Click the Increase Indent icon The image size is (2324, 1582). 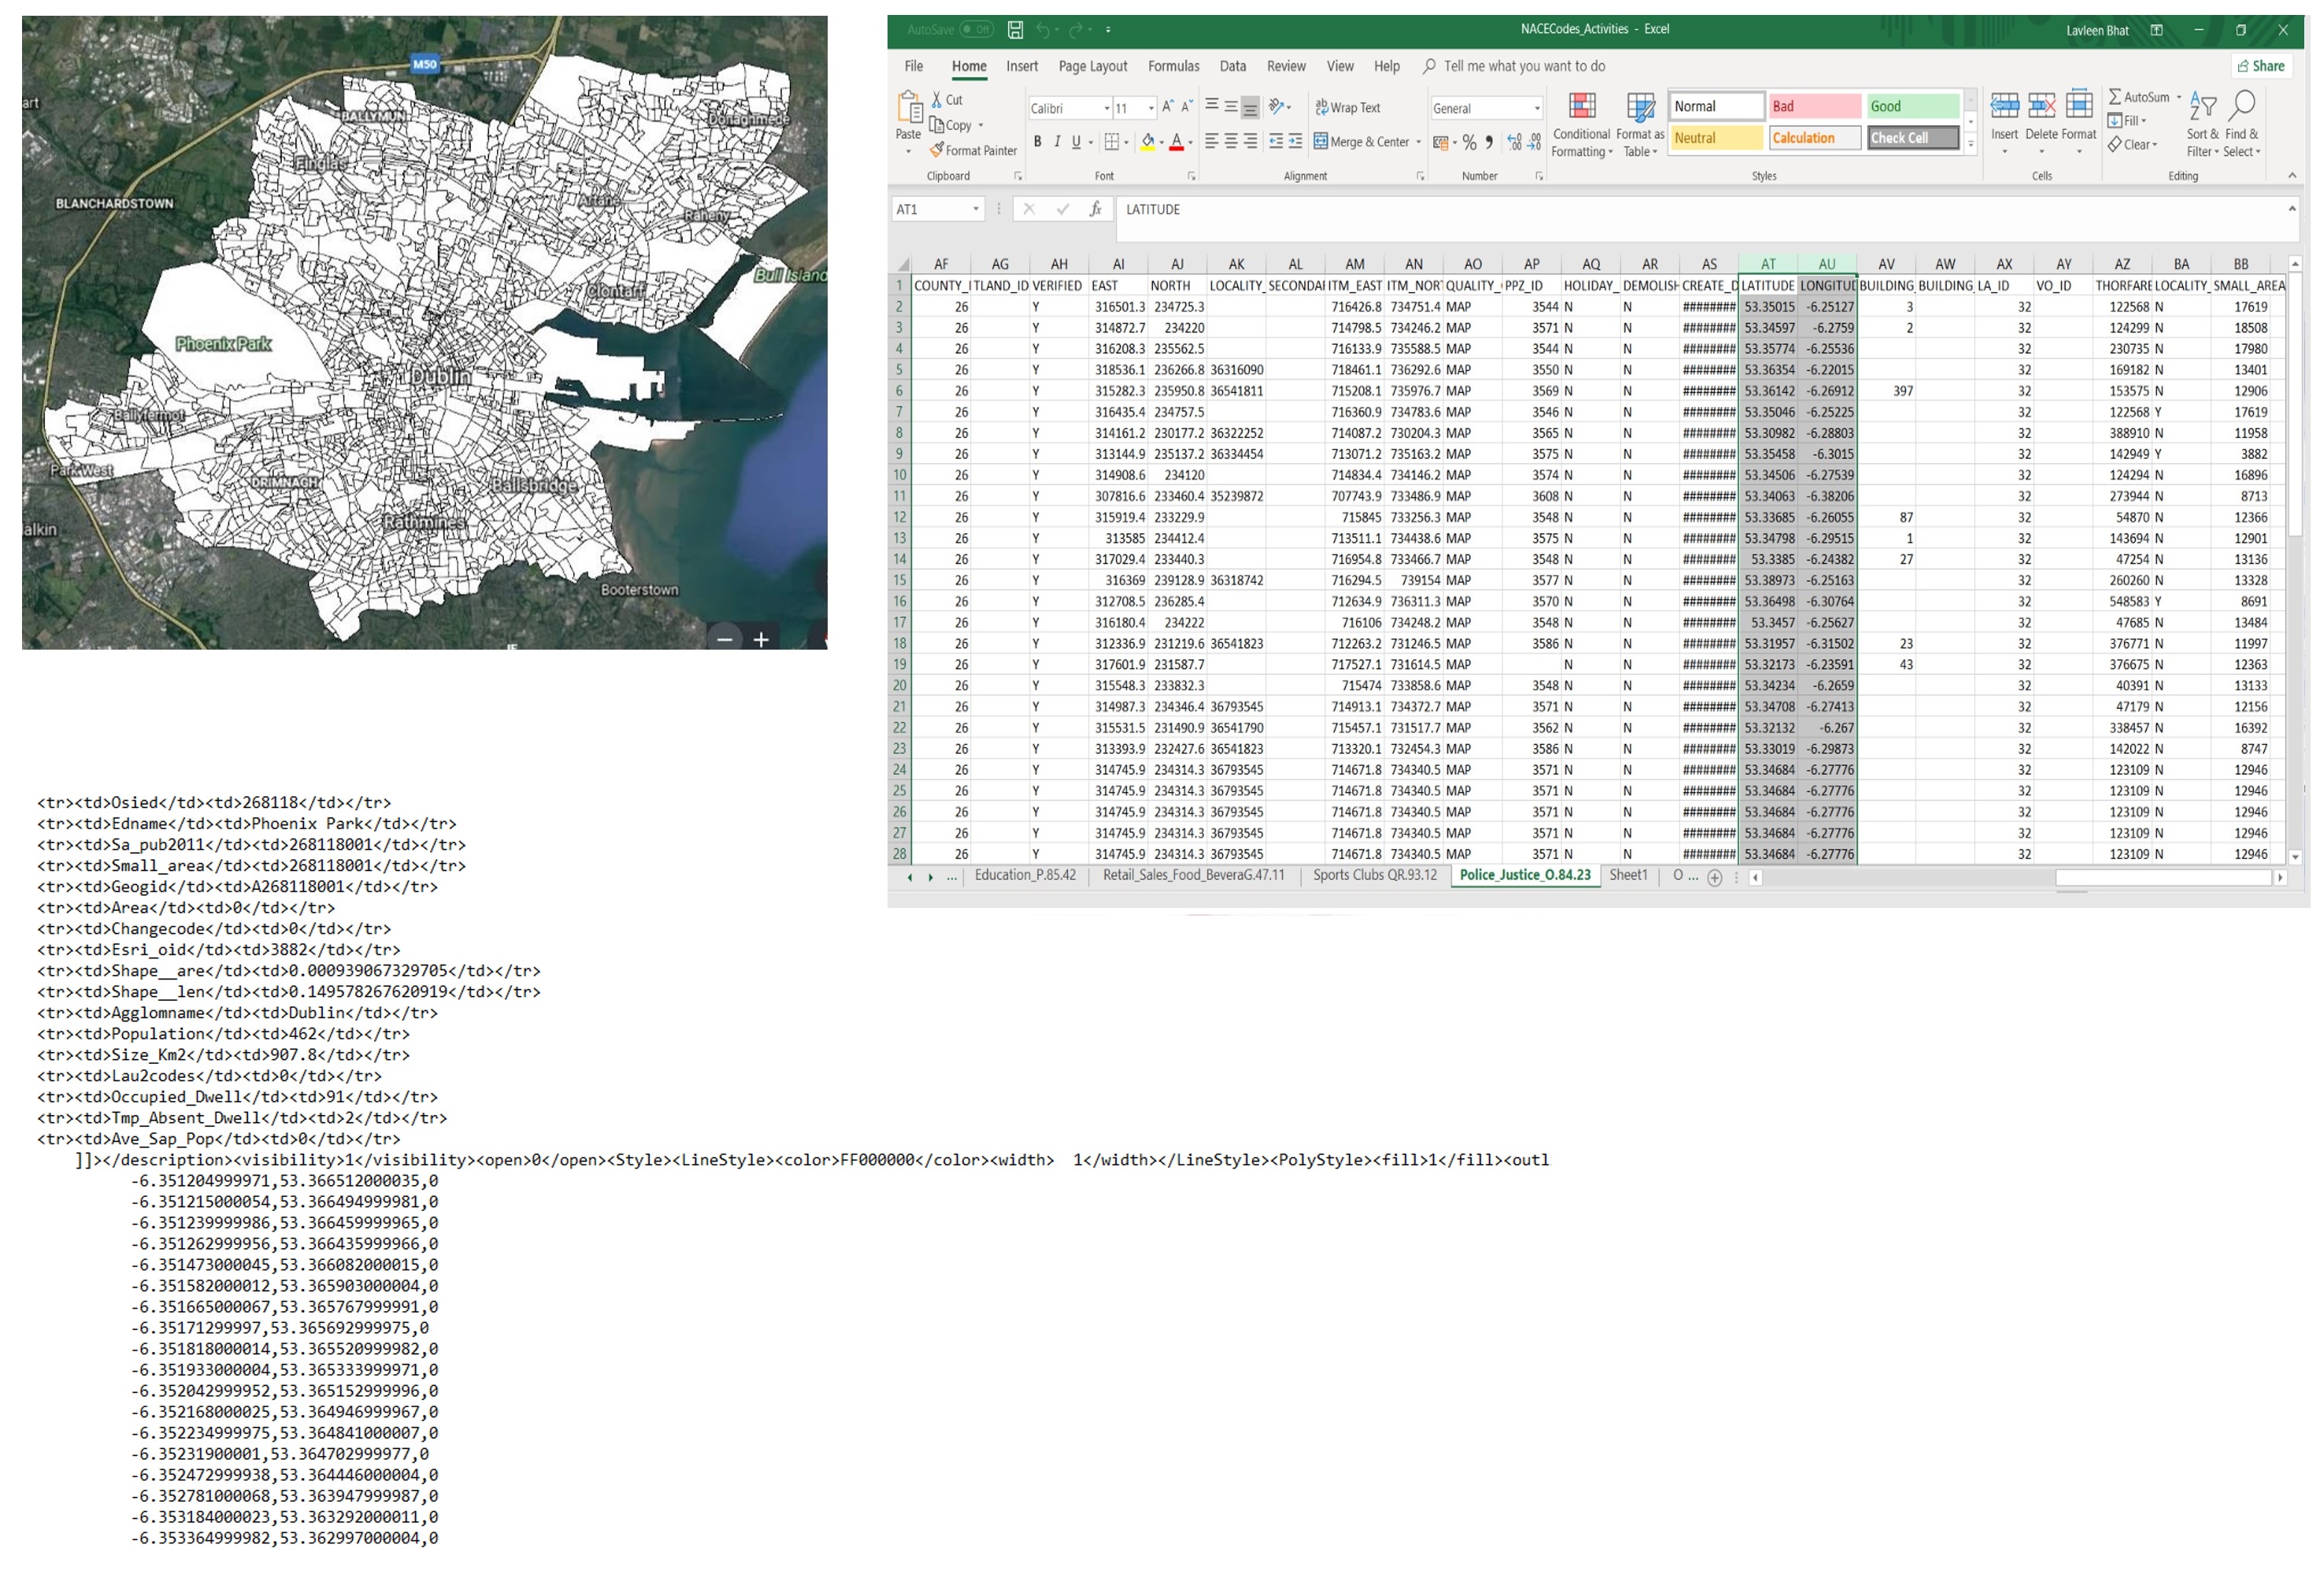coord(1295,141)
